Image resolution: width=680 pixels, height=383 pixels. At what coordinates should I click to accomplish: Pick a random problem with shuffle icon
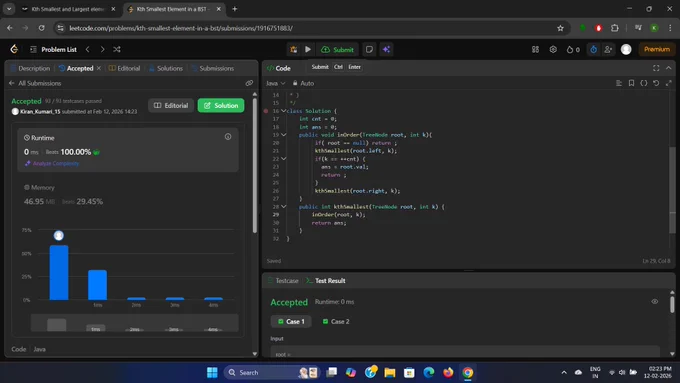click(117, 49)
